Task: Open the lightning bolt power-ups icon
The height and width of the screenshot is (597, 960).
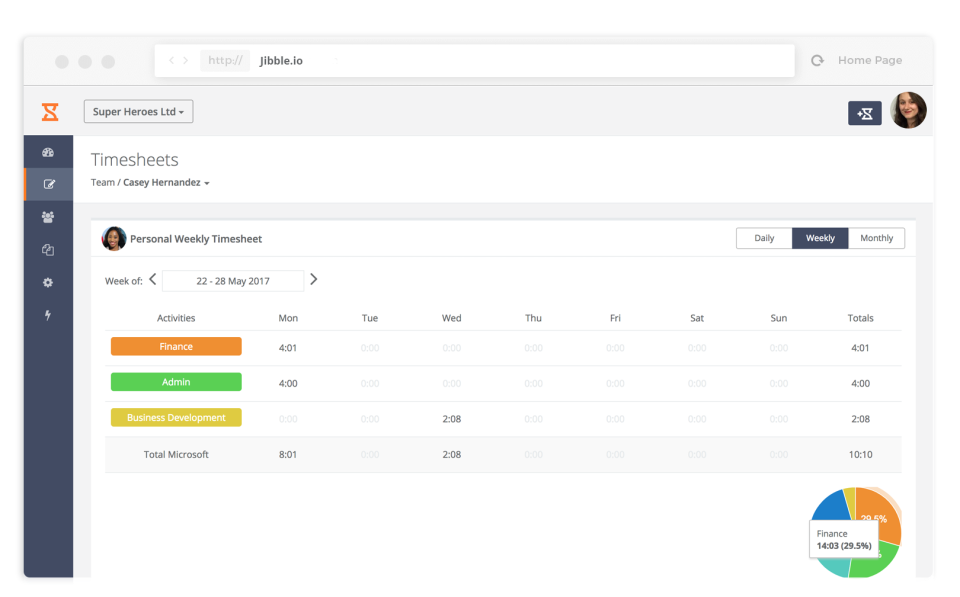Action: tap(48, 315)
